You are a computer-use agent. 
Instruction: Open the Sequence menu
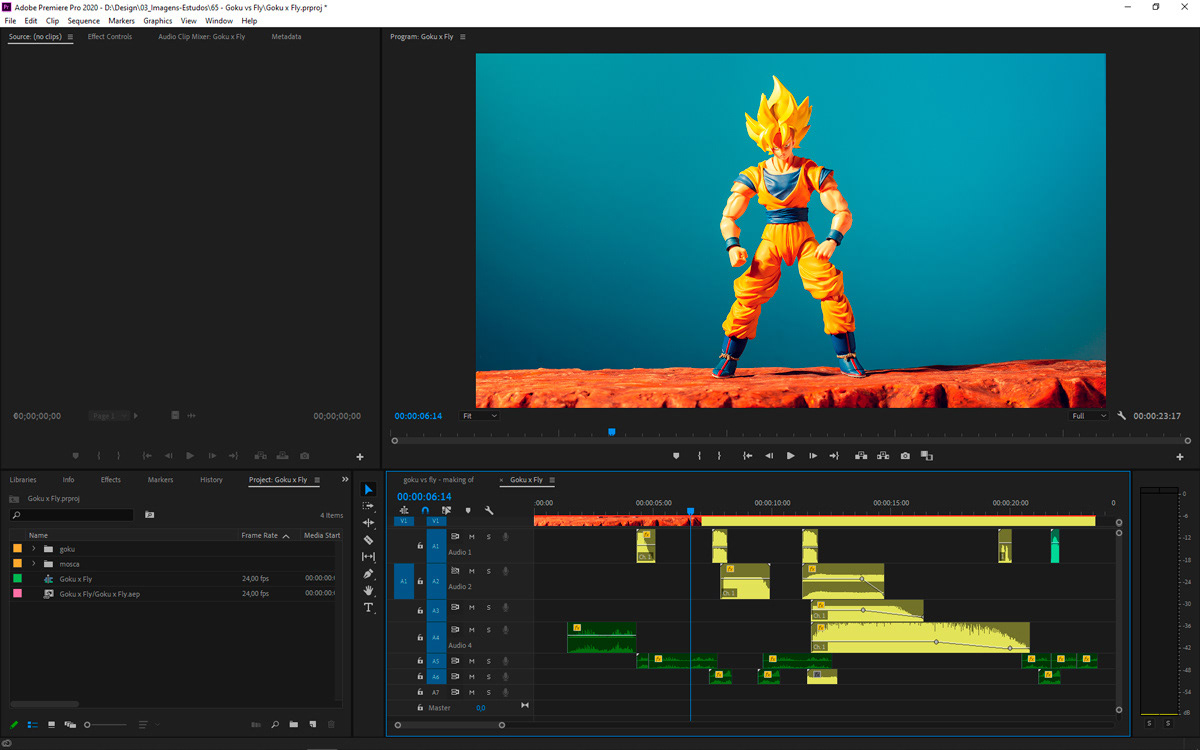click(83, 21)
